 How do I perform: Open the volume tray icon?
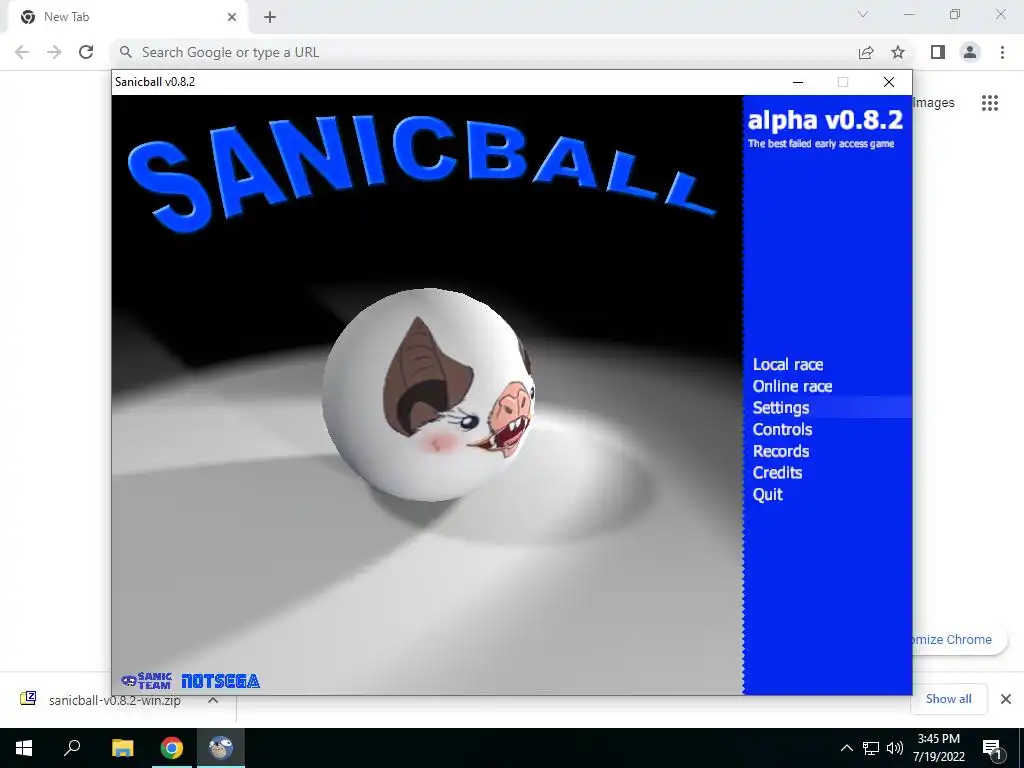point(895,748)
